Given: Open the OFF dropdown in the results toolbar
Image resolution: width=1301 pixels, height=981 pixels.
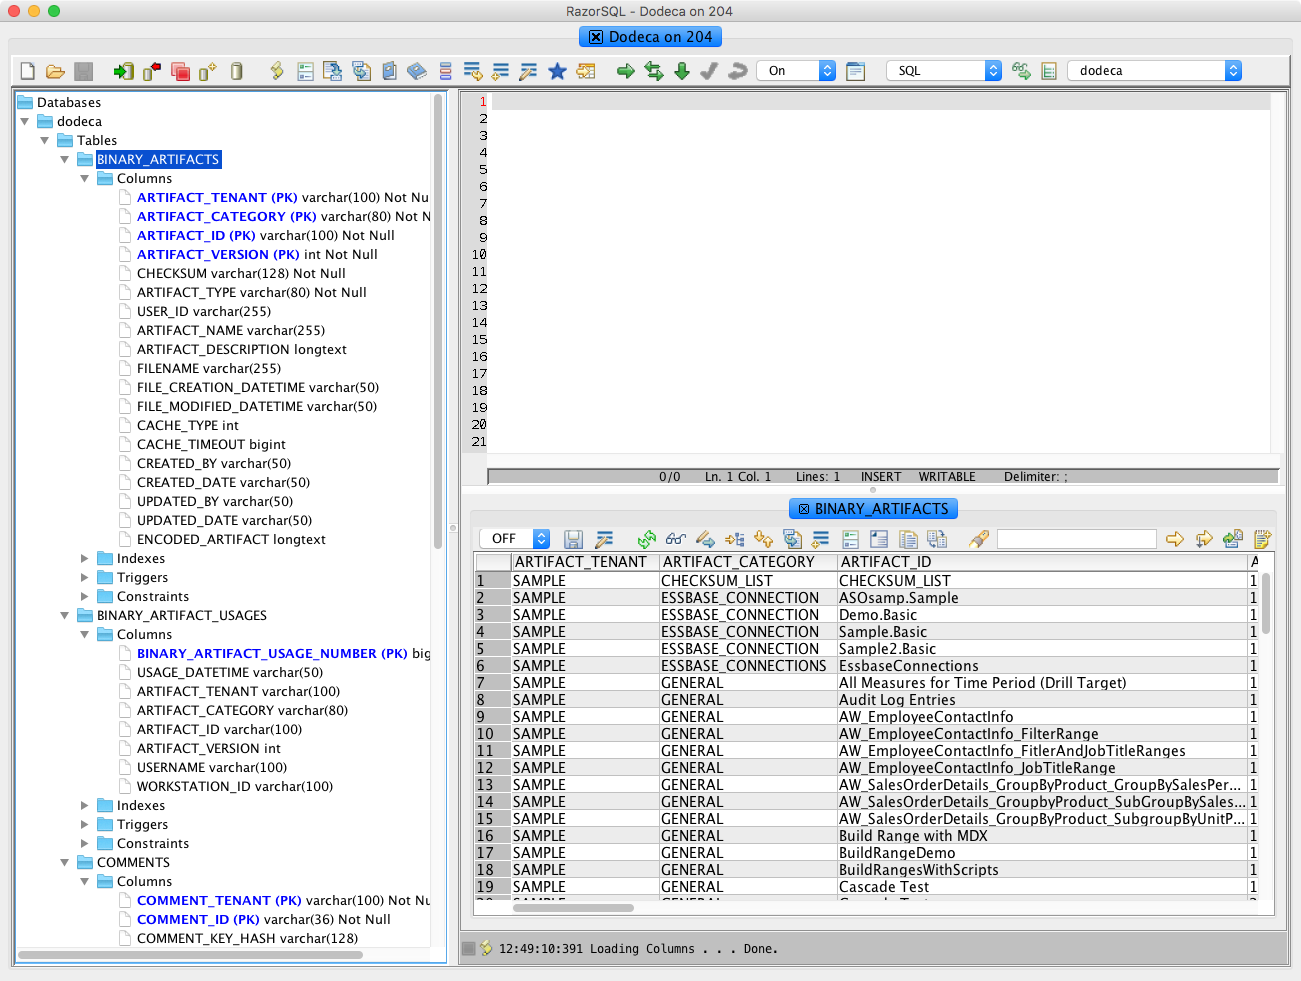Looking at the screenshot, I should [x=514, y=539].
